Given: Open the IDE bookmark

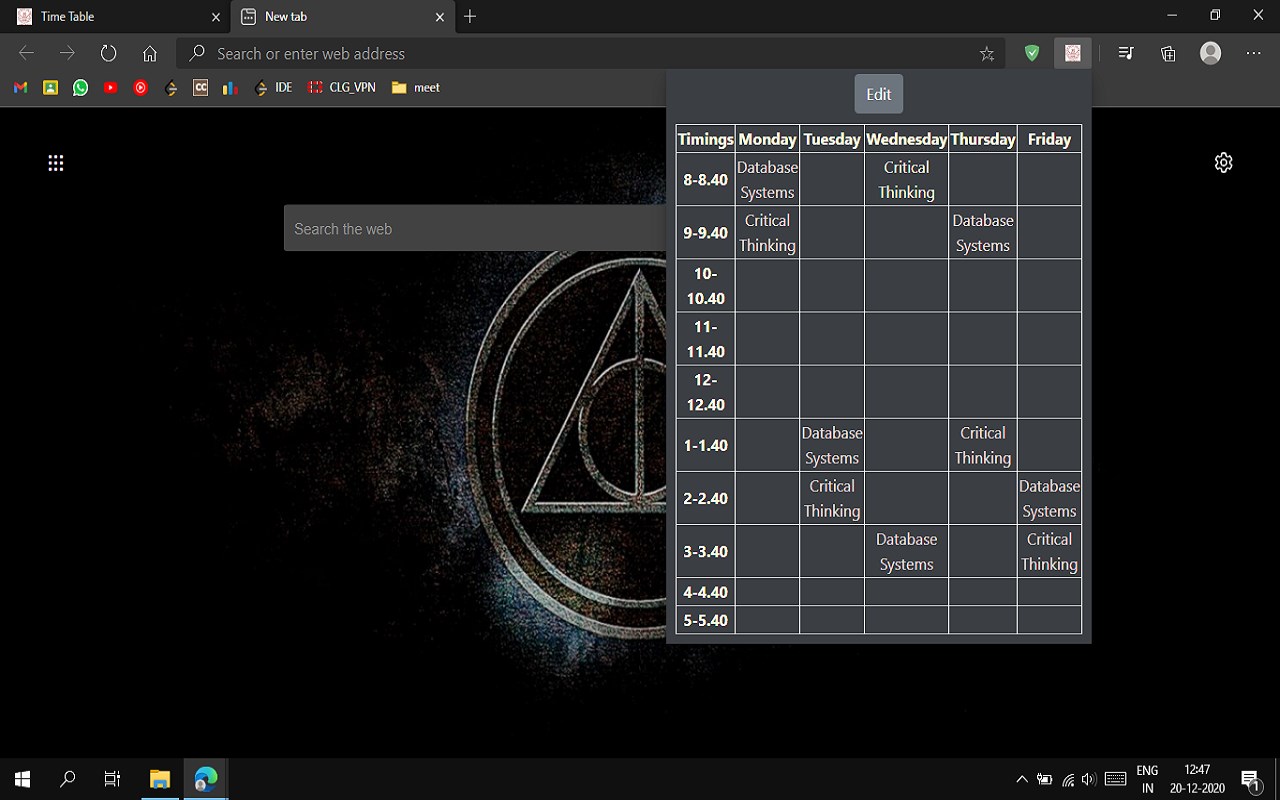Looking at the screenshot, I should pos(273,88).
